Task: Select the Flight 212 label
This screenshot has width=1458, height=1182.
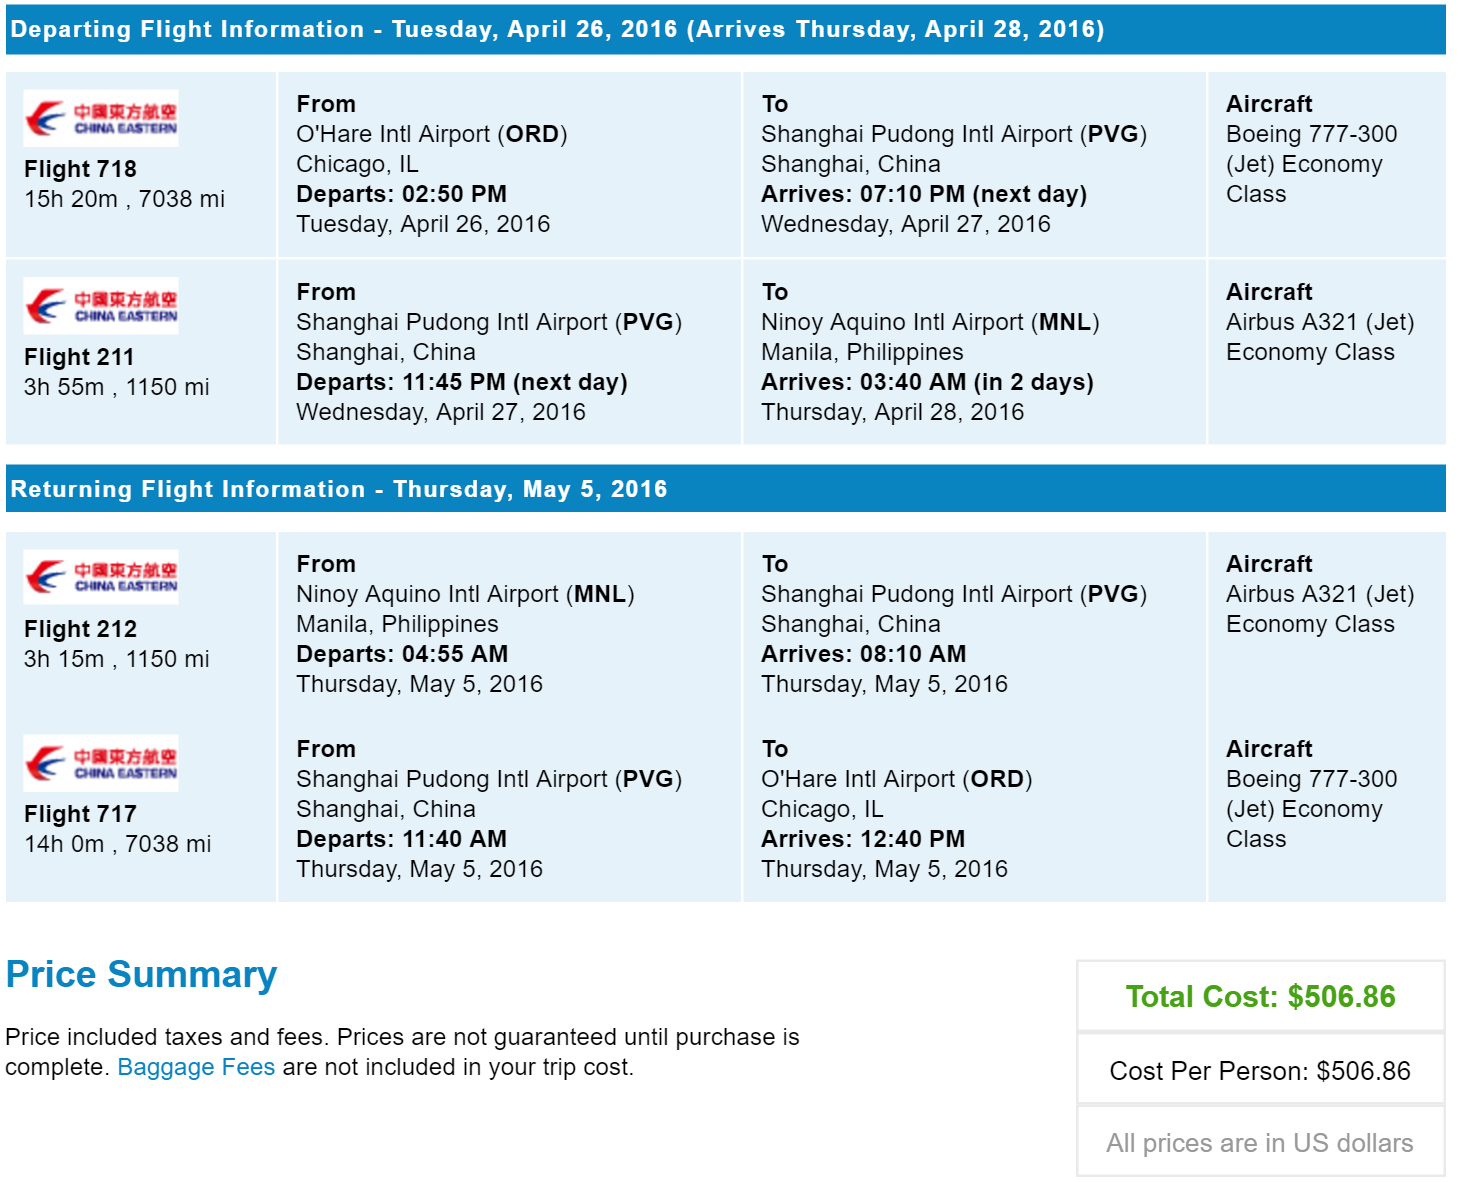Action: pyautogui.click(x=80, y=629)
